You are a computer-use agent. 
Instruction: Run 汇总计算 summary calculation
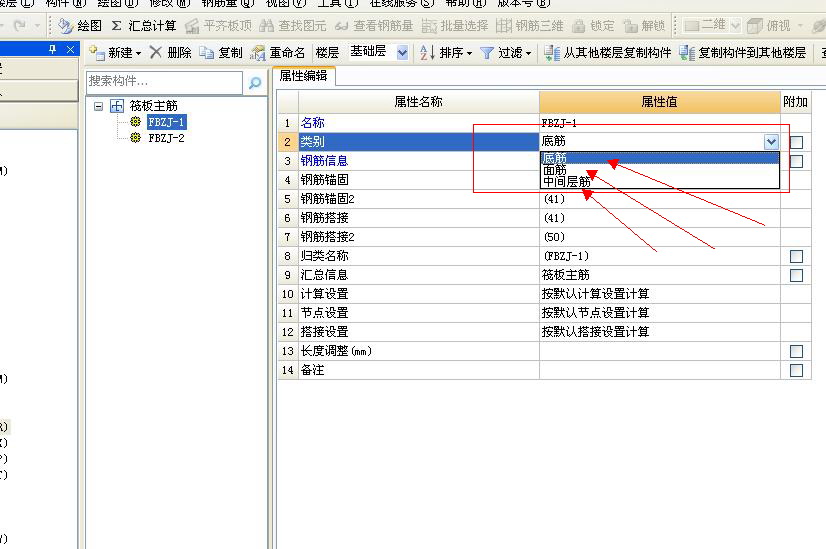tap(143, 25)
